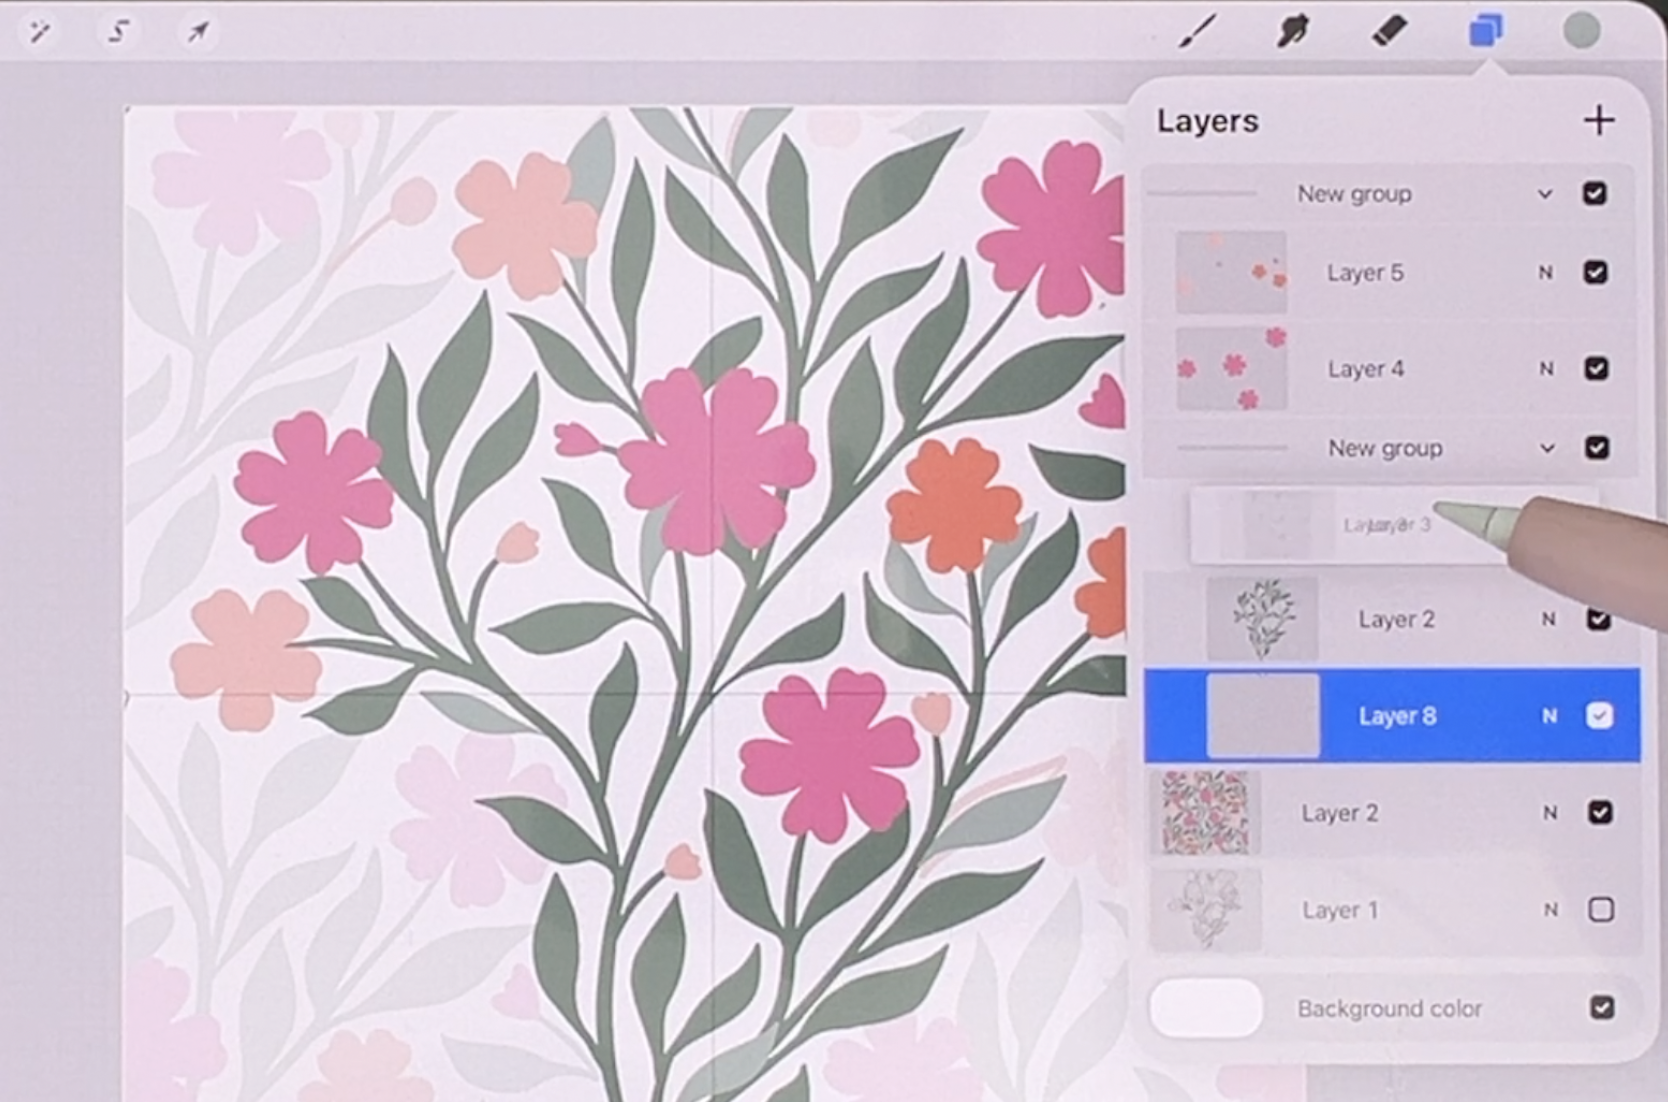Screen dimensions: 1668x1102
Task: Open blend mode N for Layer 5
Action: [1546, 273]
